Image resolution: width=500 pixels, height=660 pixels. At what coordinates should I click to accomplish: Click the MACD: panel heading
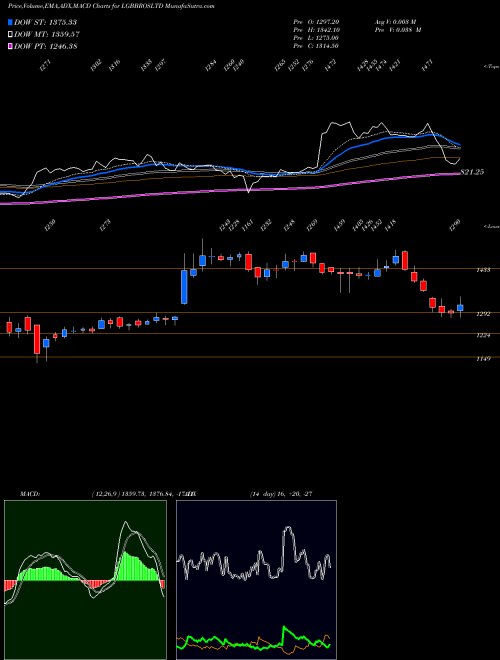point(29,494)
